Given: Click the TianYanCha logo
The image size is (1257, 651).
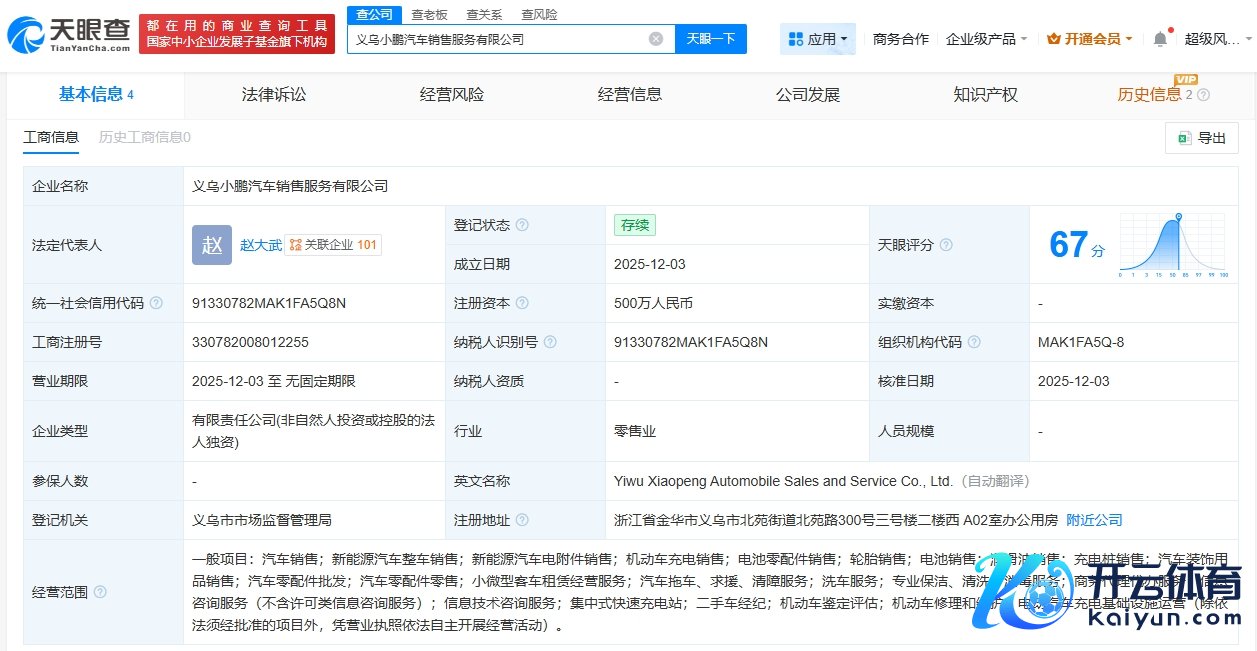Looking at the screenshot, I should [68, 34].
